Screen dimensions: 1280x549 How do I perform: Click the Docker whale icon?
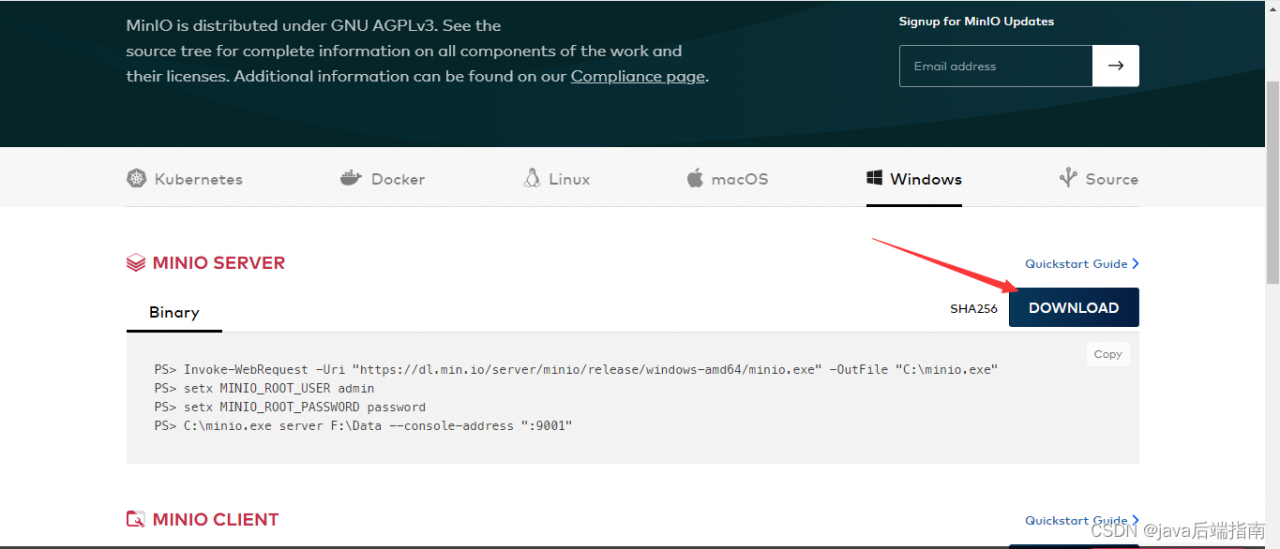coord(350,178)
